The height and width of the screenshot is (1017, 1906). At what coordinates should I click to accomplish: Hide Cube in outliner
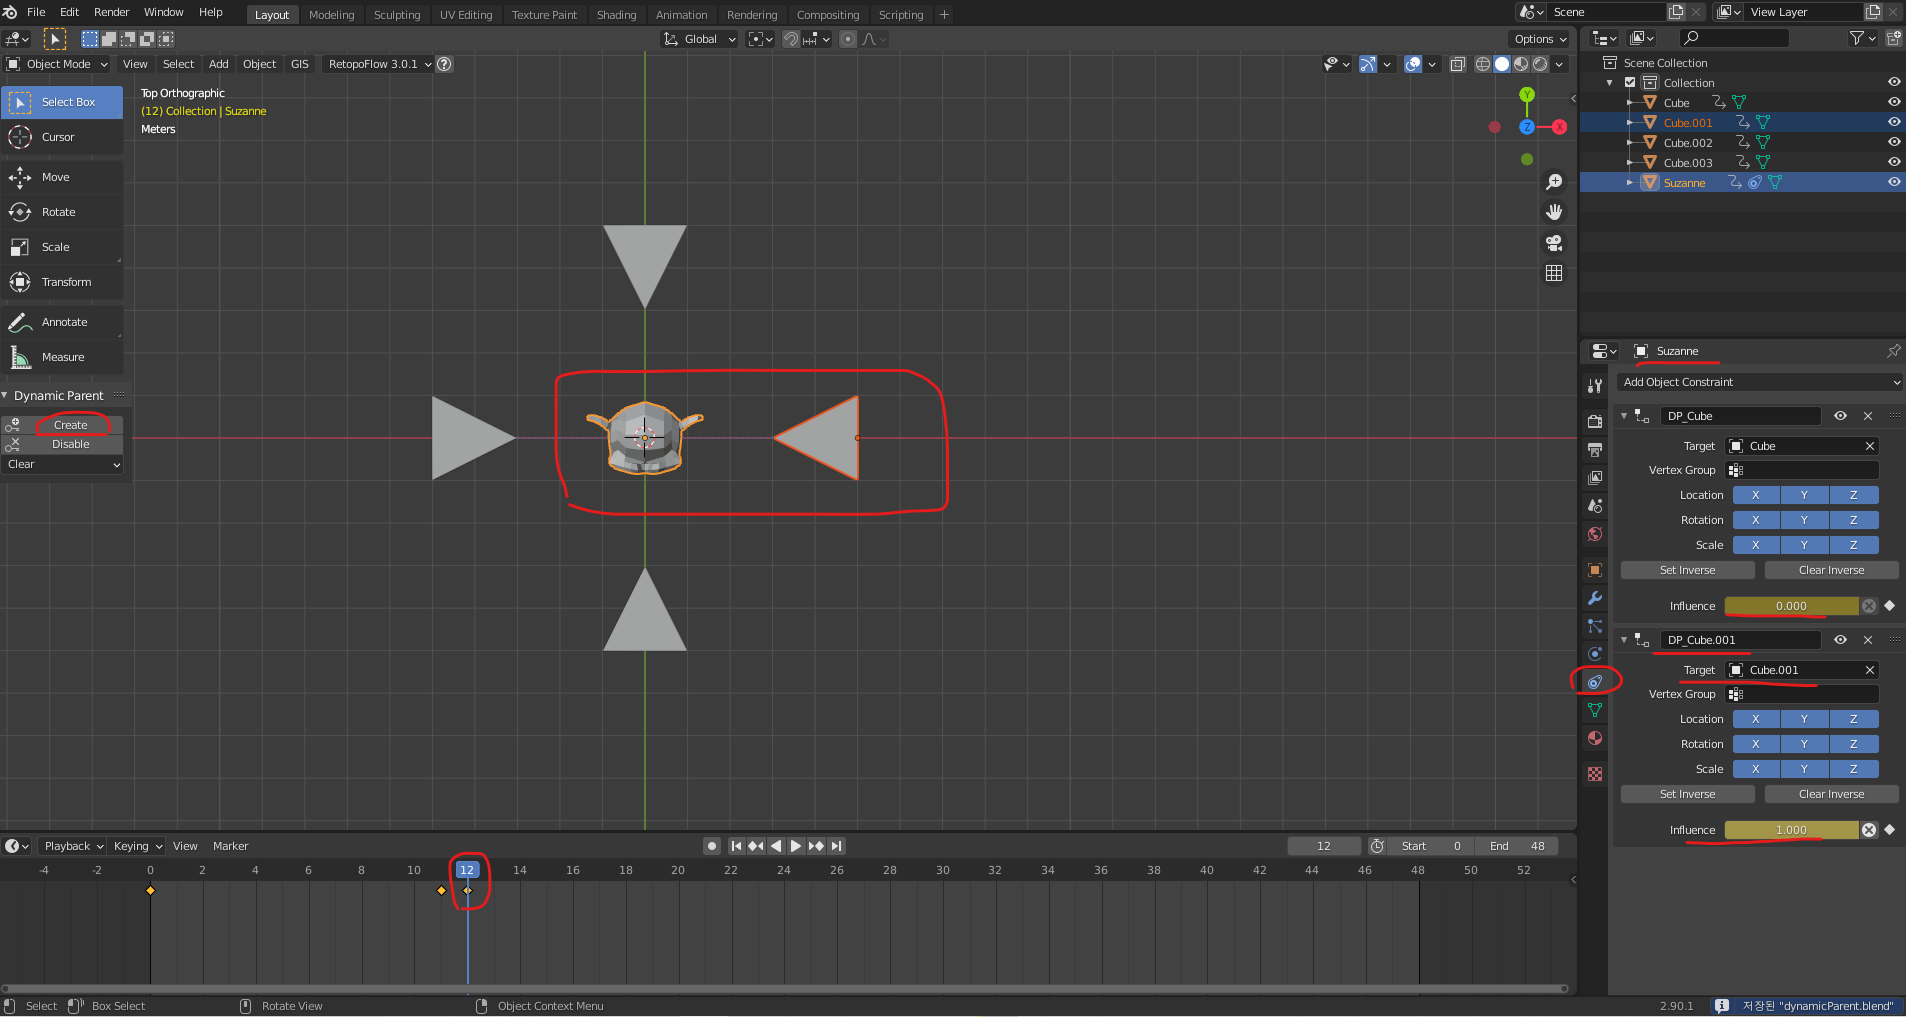[1894, 102]
